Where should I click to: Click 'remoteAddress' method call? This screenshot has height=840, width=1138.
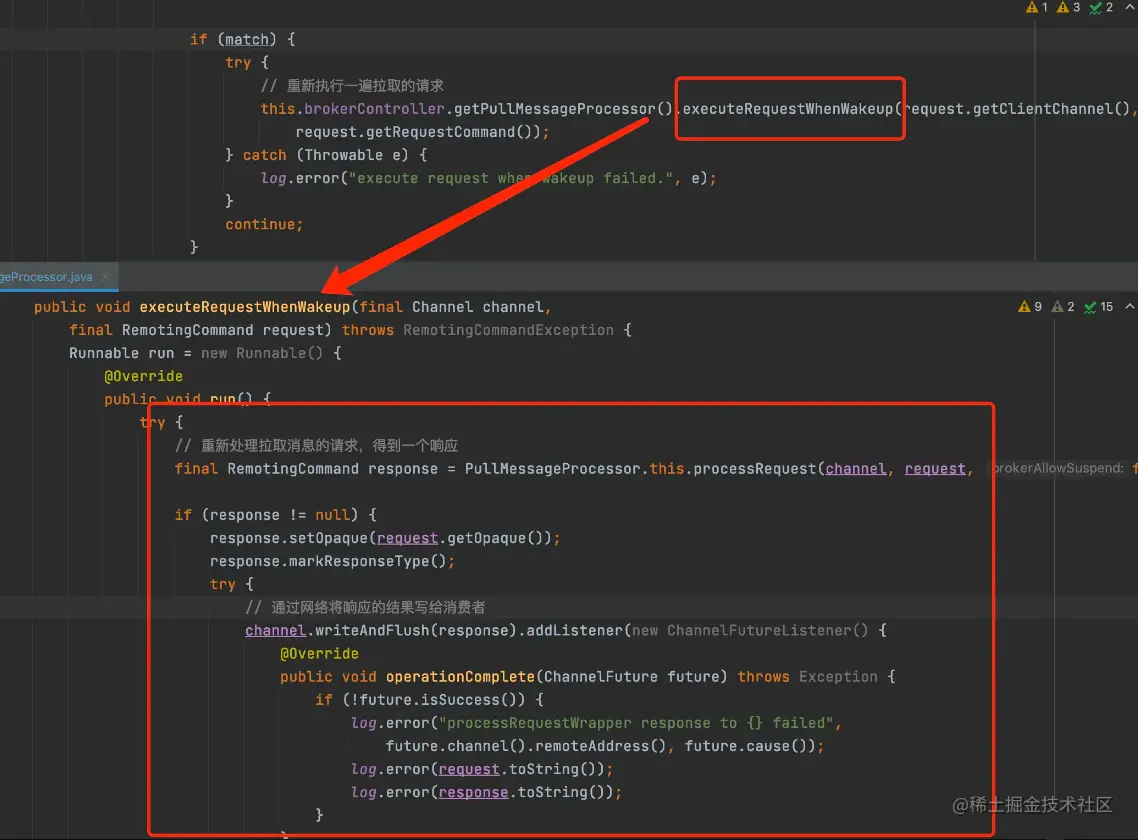pos(590,746)
